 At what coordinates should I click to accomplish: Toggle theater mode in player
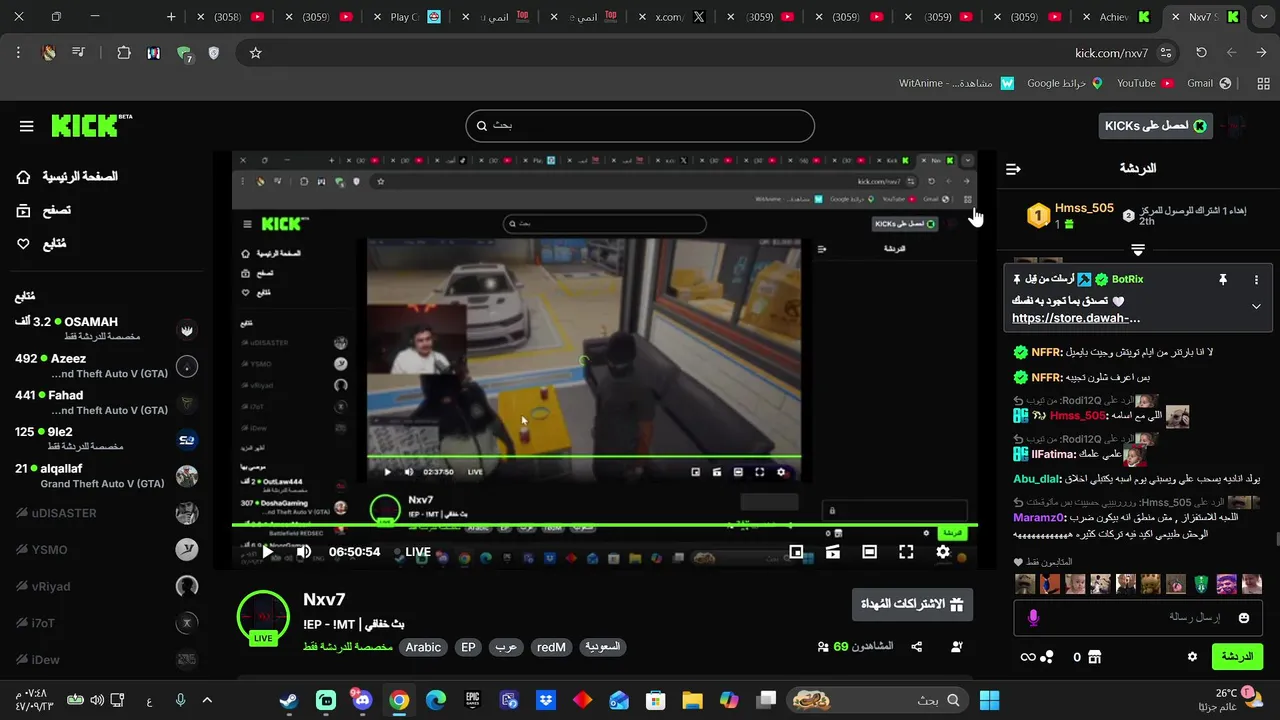(869, 551)
